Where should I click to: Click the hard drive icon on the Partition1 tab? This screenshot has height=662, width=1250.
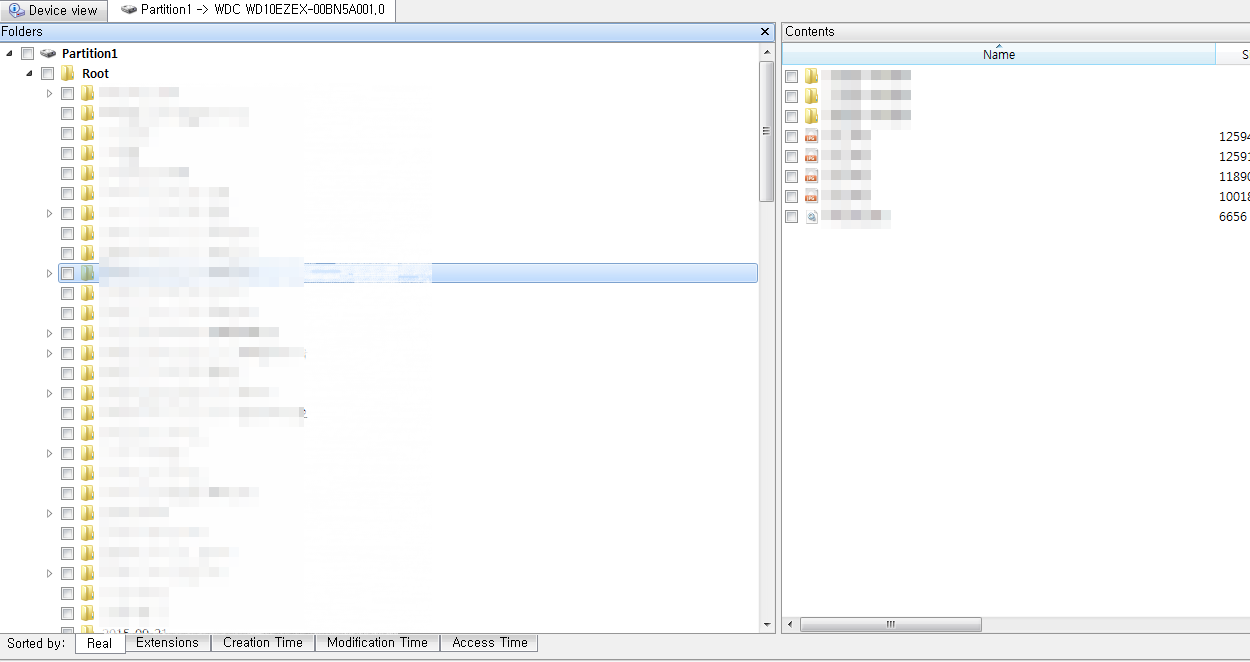(x=129, y=11)
